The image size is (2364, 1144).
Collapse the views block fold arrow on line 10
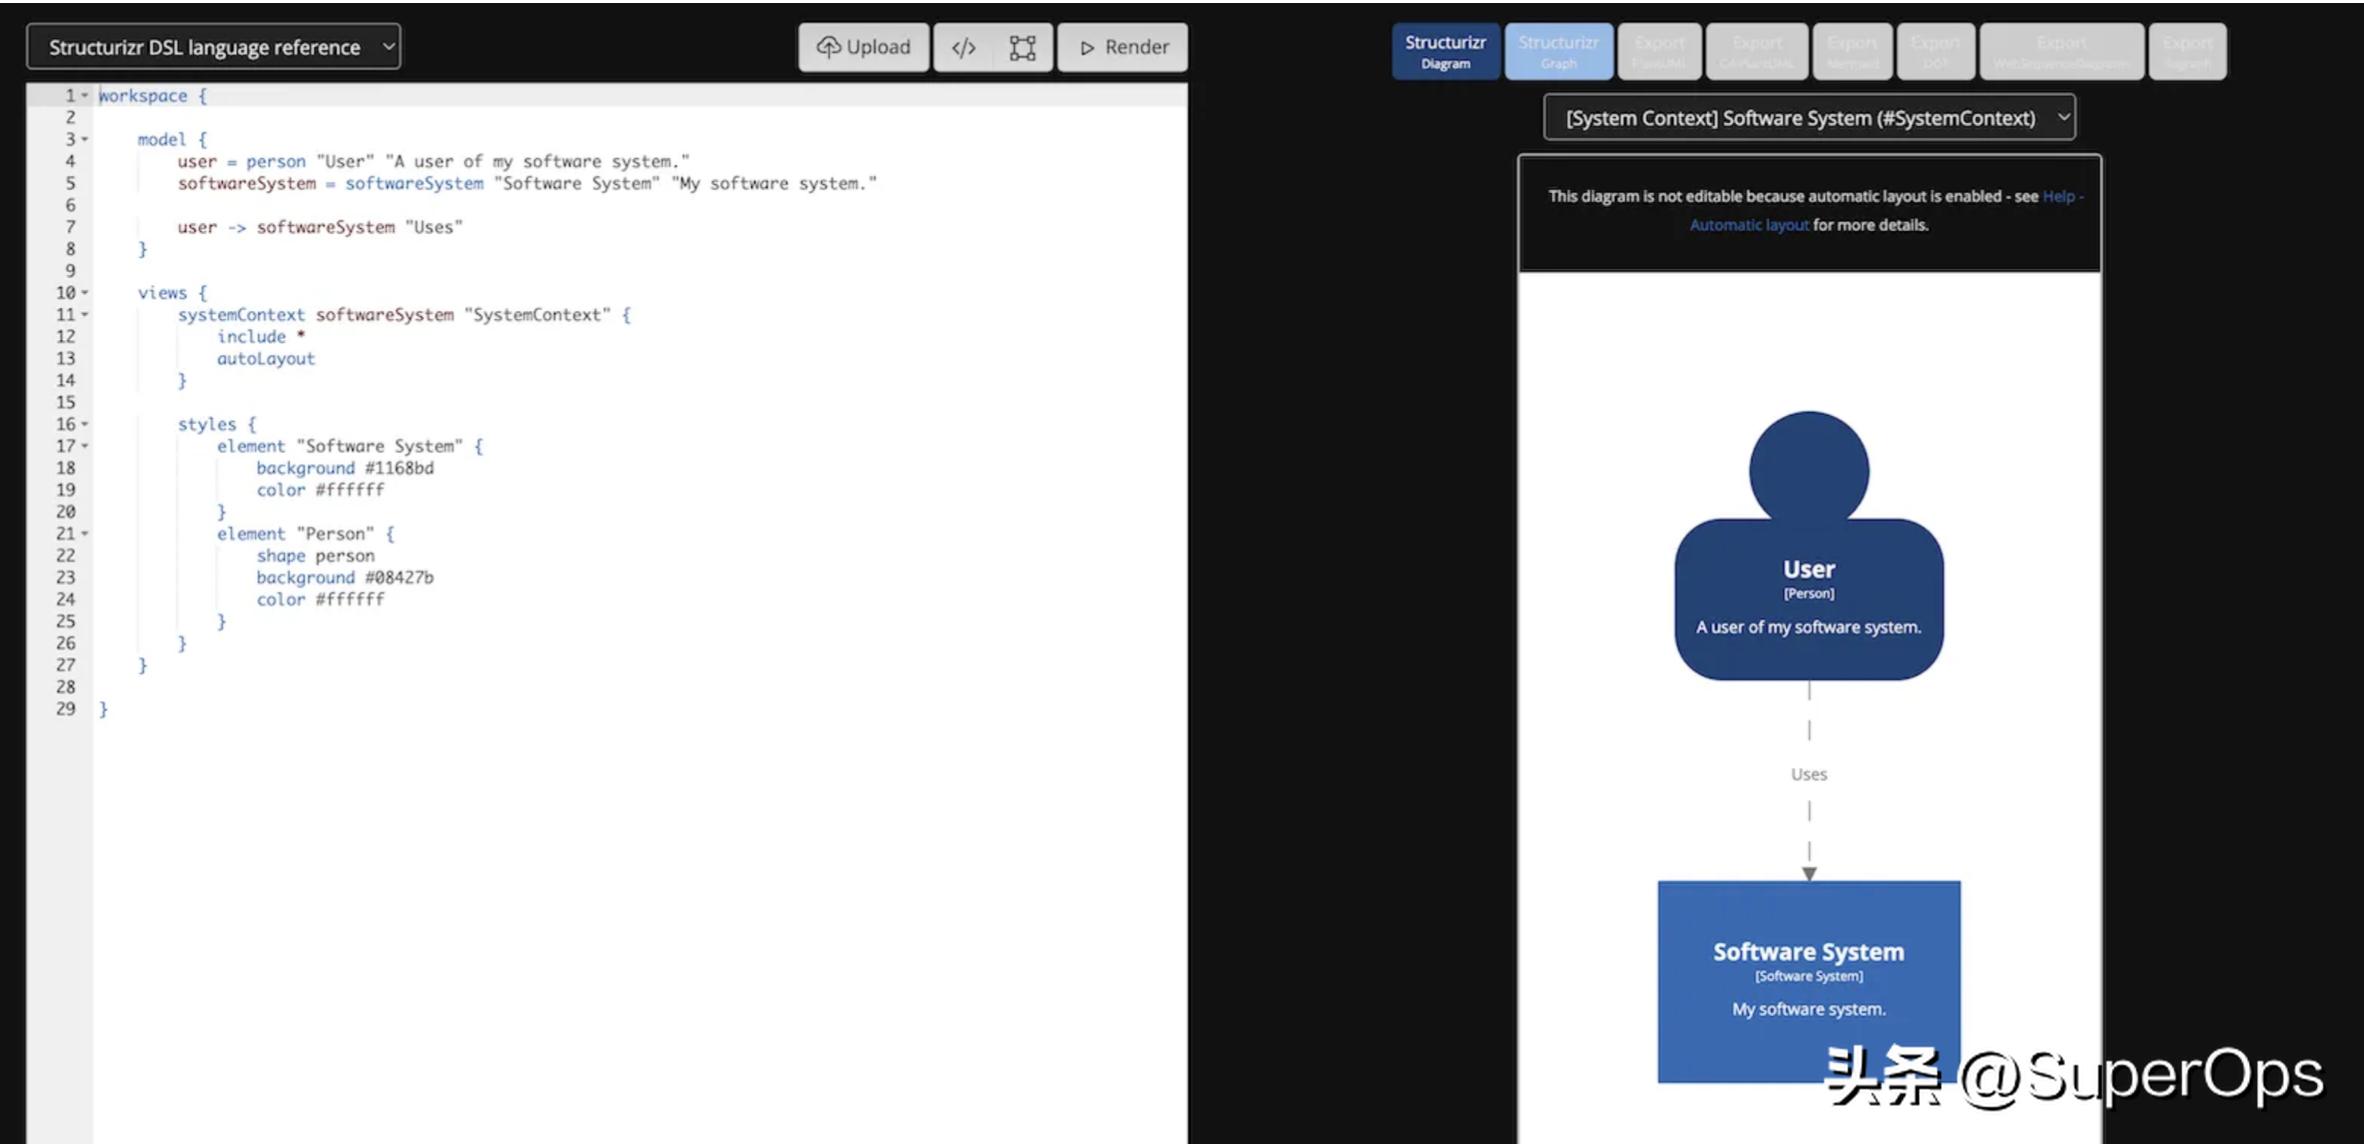(x=85, y=293)
